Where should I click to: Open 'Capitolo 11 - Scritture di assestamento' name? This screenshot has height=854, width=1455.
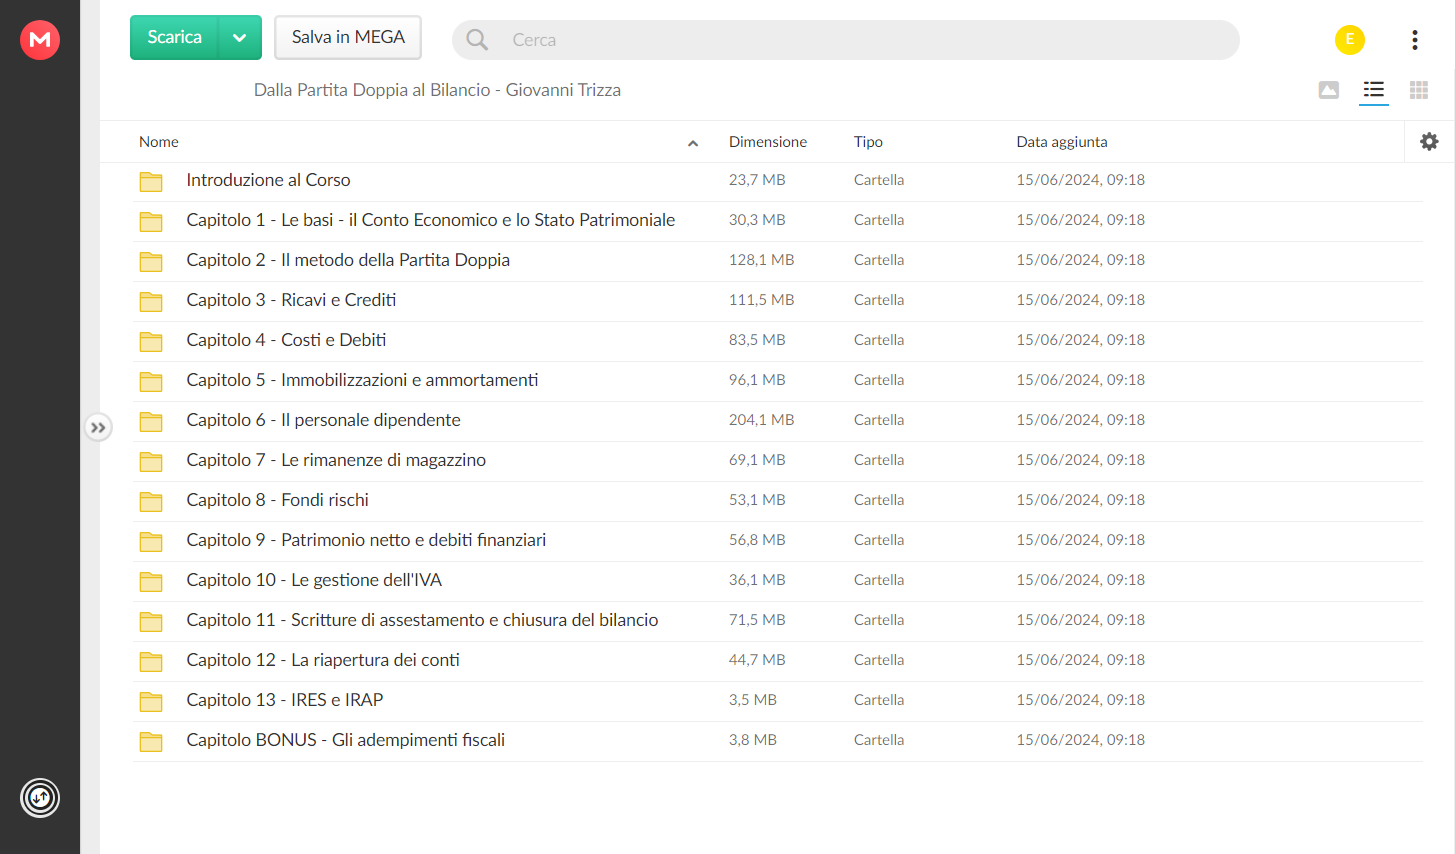click(422, 620)
